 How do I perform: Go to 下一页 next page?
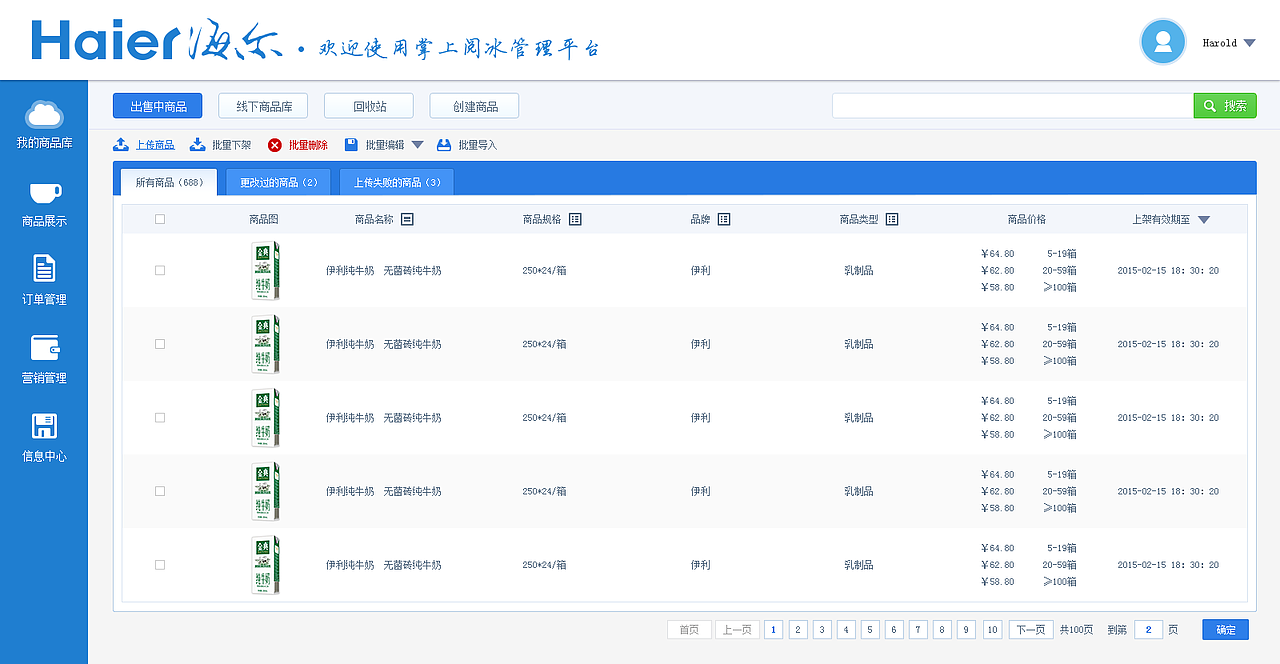pyautogui.click(x=1031, y=630)
